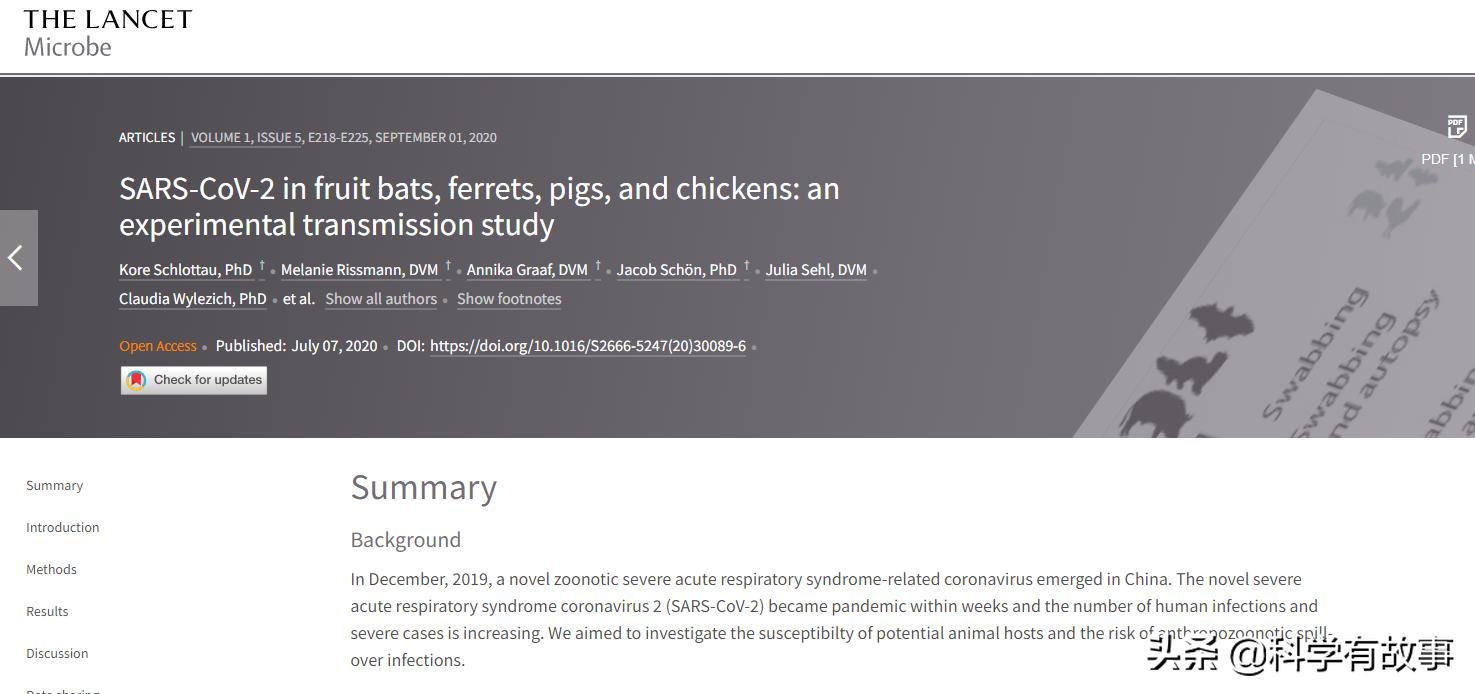This screenshot has width=1475, height=694.
Task: Open the DOI link for the article
Action: (588, 346)
